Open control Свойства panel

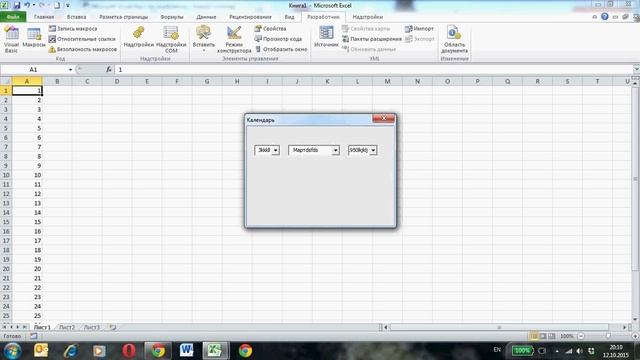270,29
